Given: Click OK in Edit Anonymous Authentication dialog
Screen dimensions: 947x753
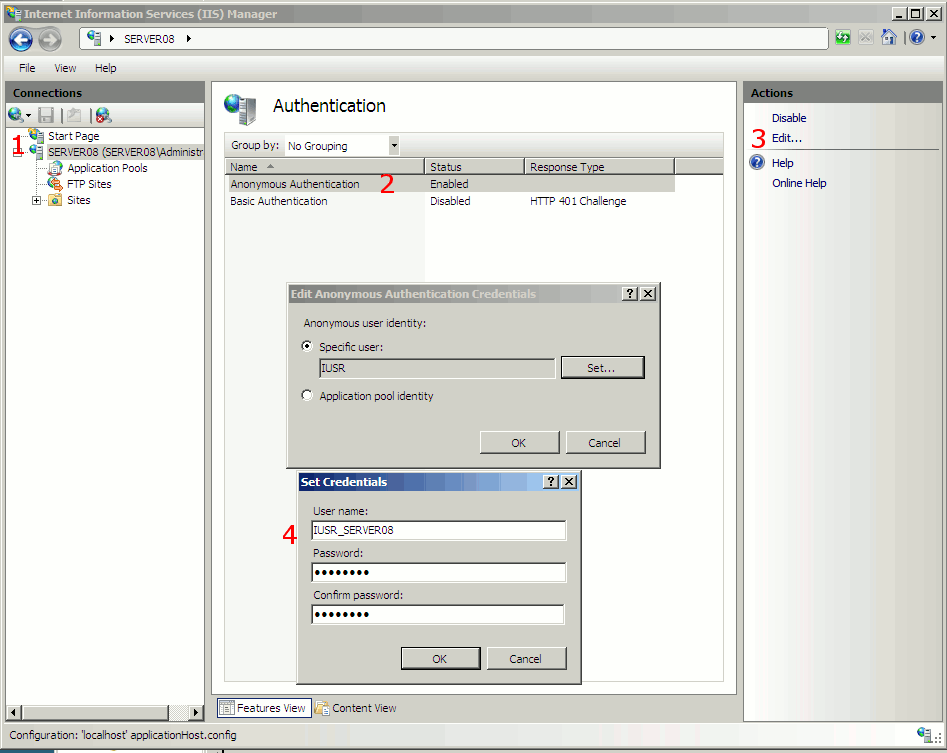Looking at the screenshot, I should (519, 442).
